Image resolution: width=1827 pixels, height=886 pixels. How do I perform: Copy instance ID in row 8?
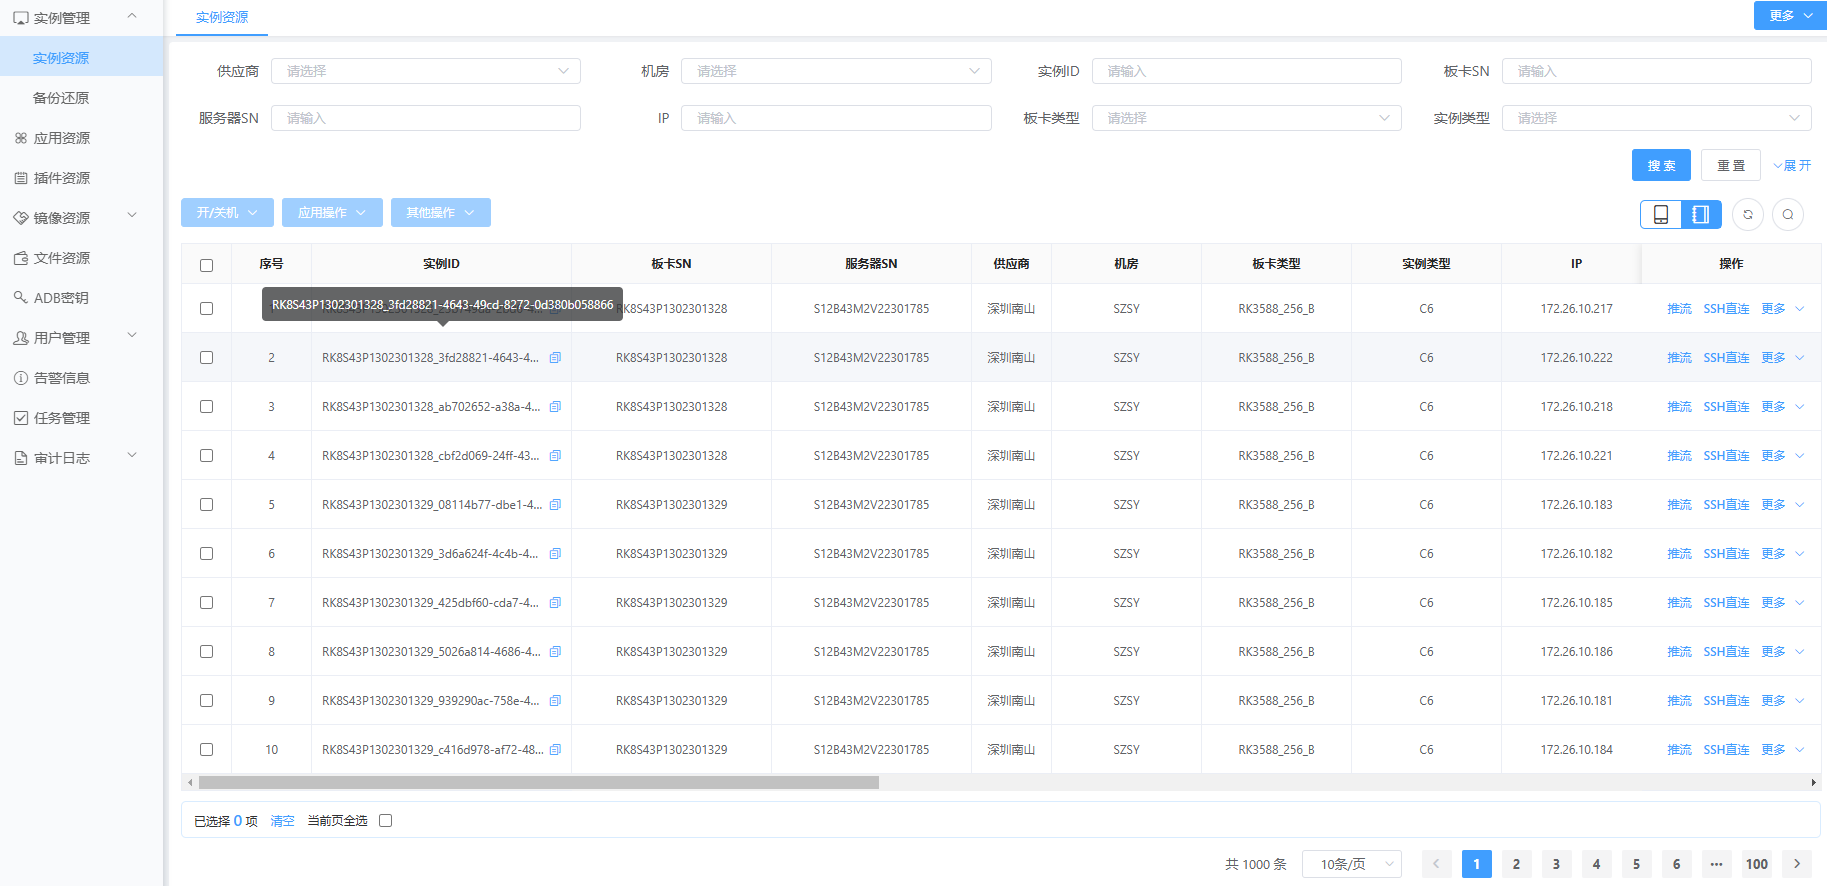tap(555, 652)
